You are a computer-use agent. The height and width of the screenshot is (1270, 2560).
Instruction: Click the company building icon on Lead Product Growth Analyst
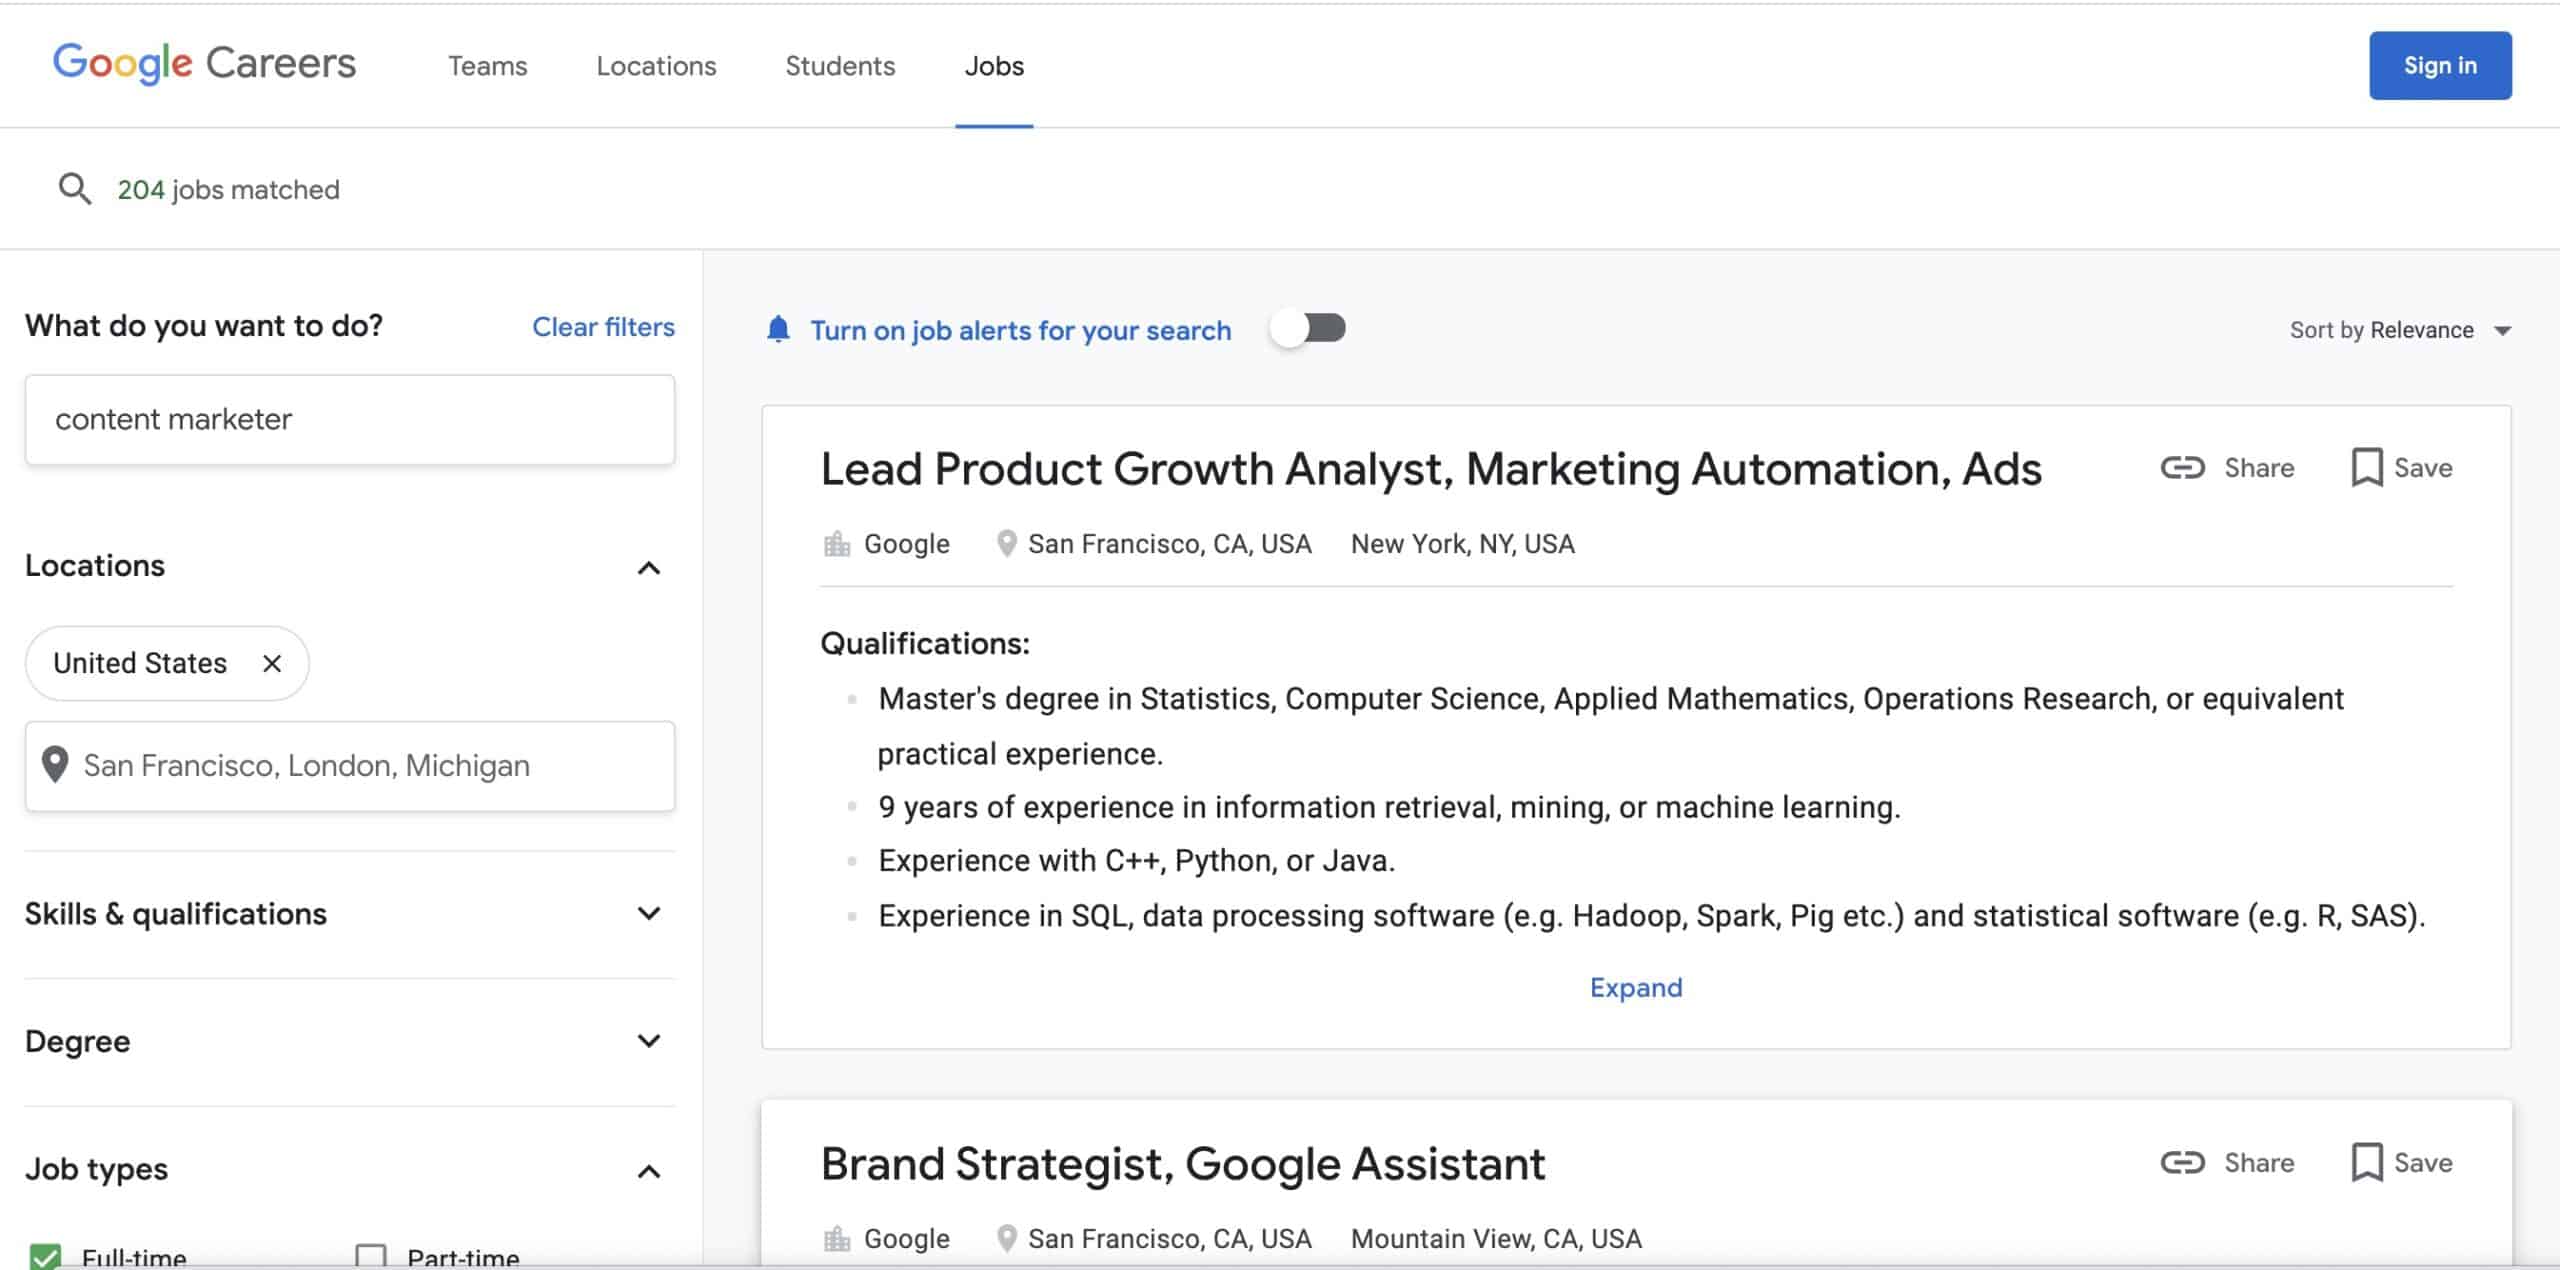pos(837,544)
